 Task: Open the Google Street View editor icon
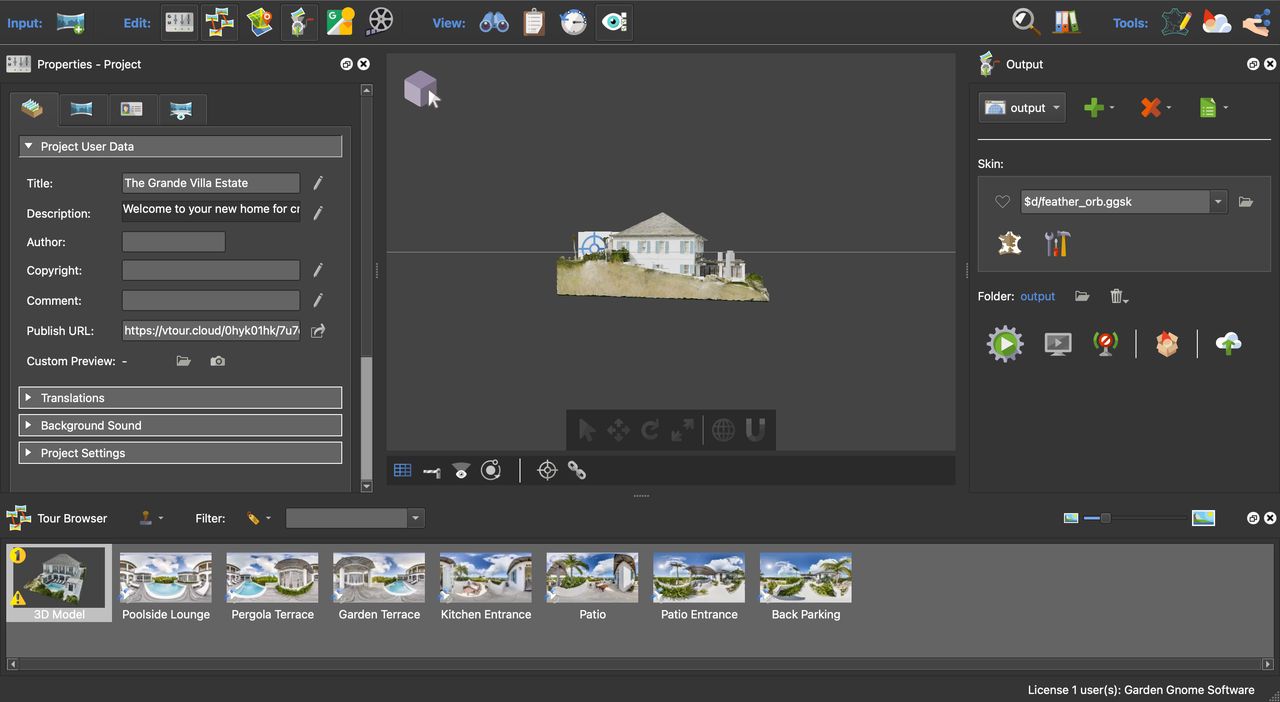tap(340, 21)
